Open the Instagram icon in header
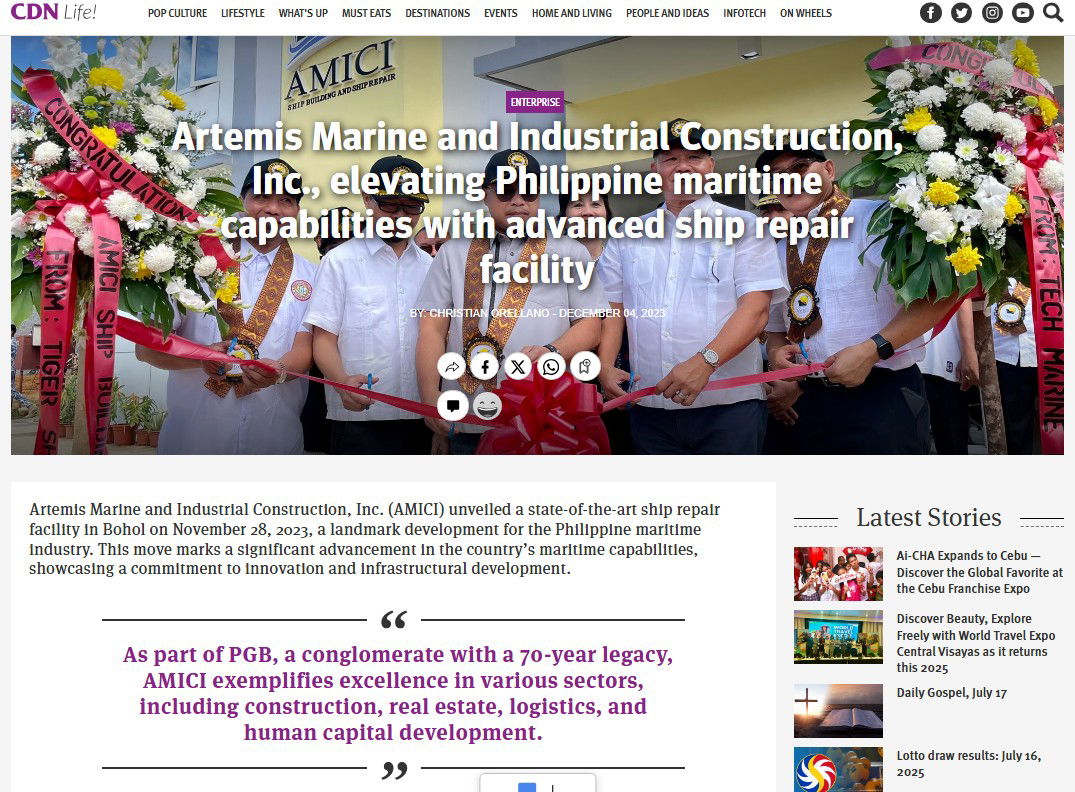 coord(992,12)
